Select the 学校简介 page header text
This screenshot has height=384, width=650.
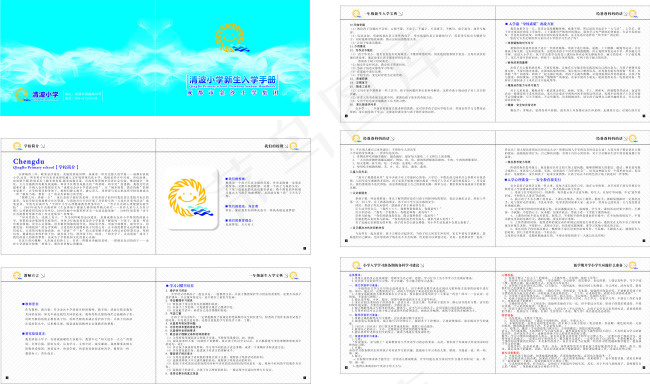(x=32, y=146)
